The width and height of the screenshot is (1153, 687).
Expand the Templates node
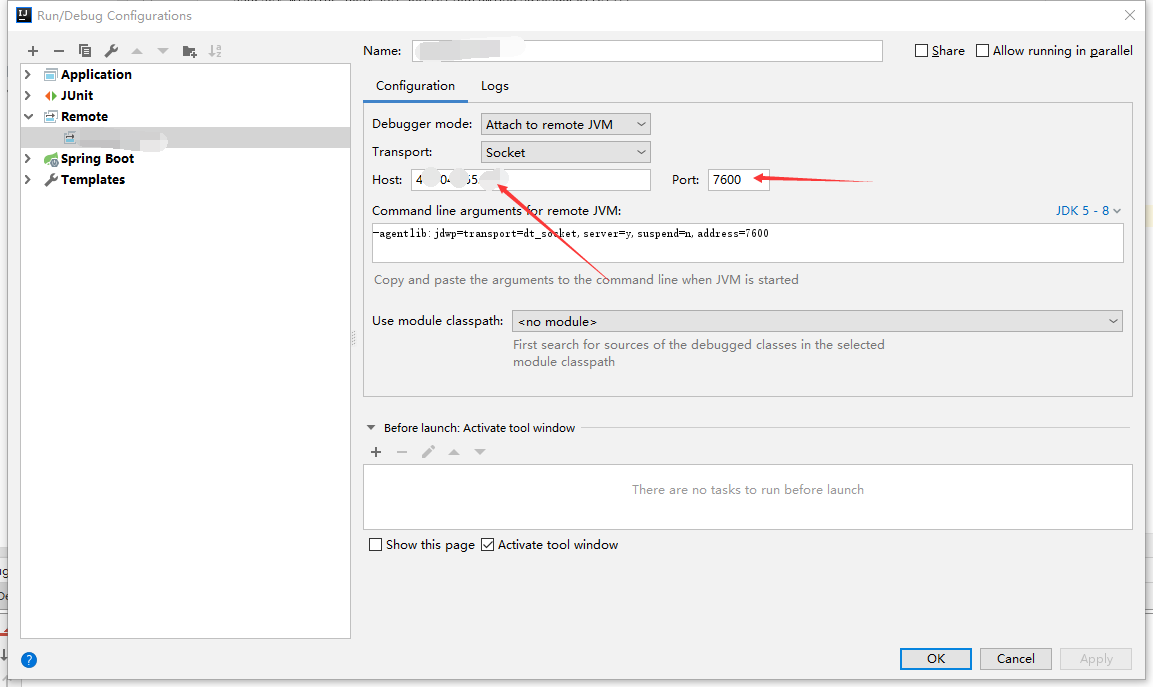pyautogui.click(x=28, y=179)
